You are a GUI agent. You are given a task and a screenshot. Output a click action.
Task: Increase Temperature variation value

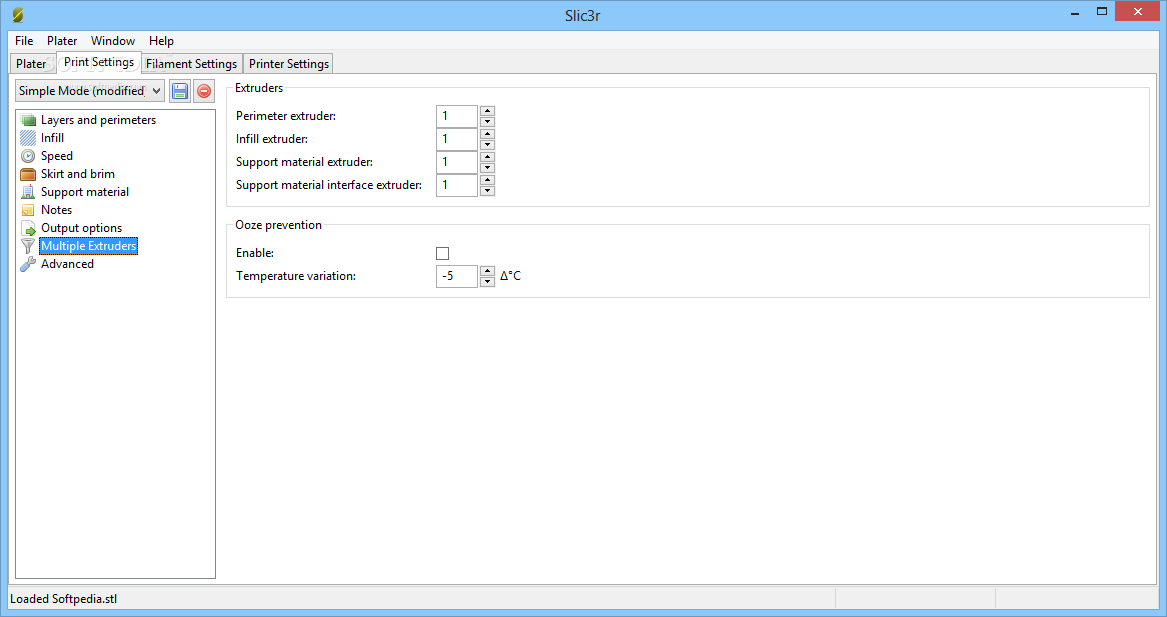487,271
